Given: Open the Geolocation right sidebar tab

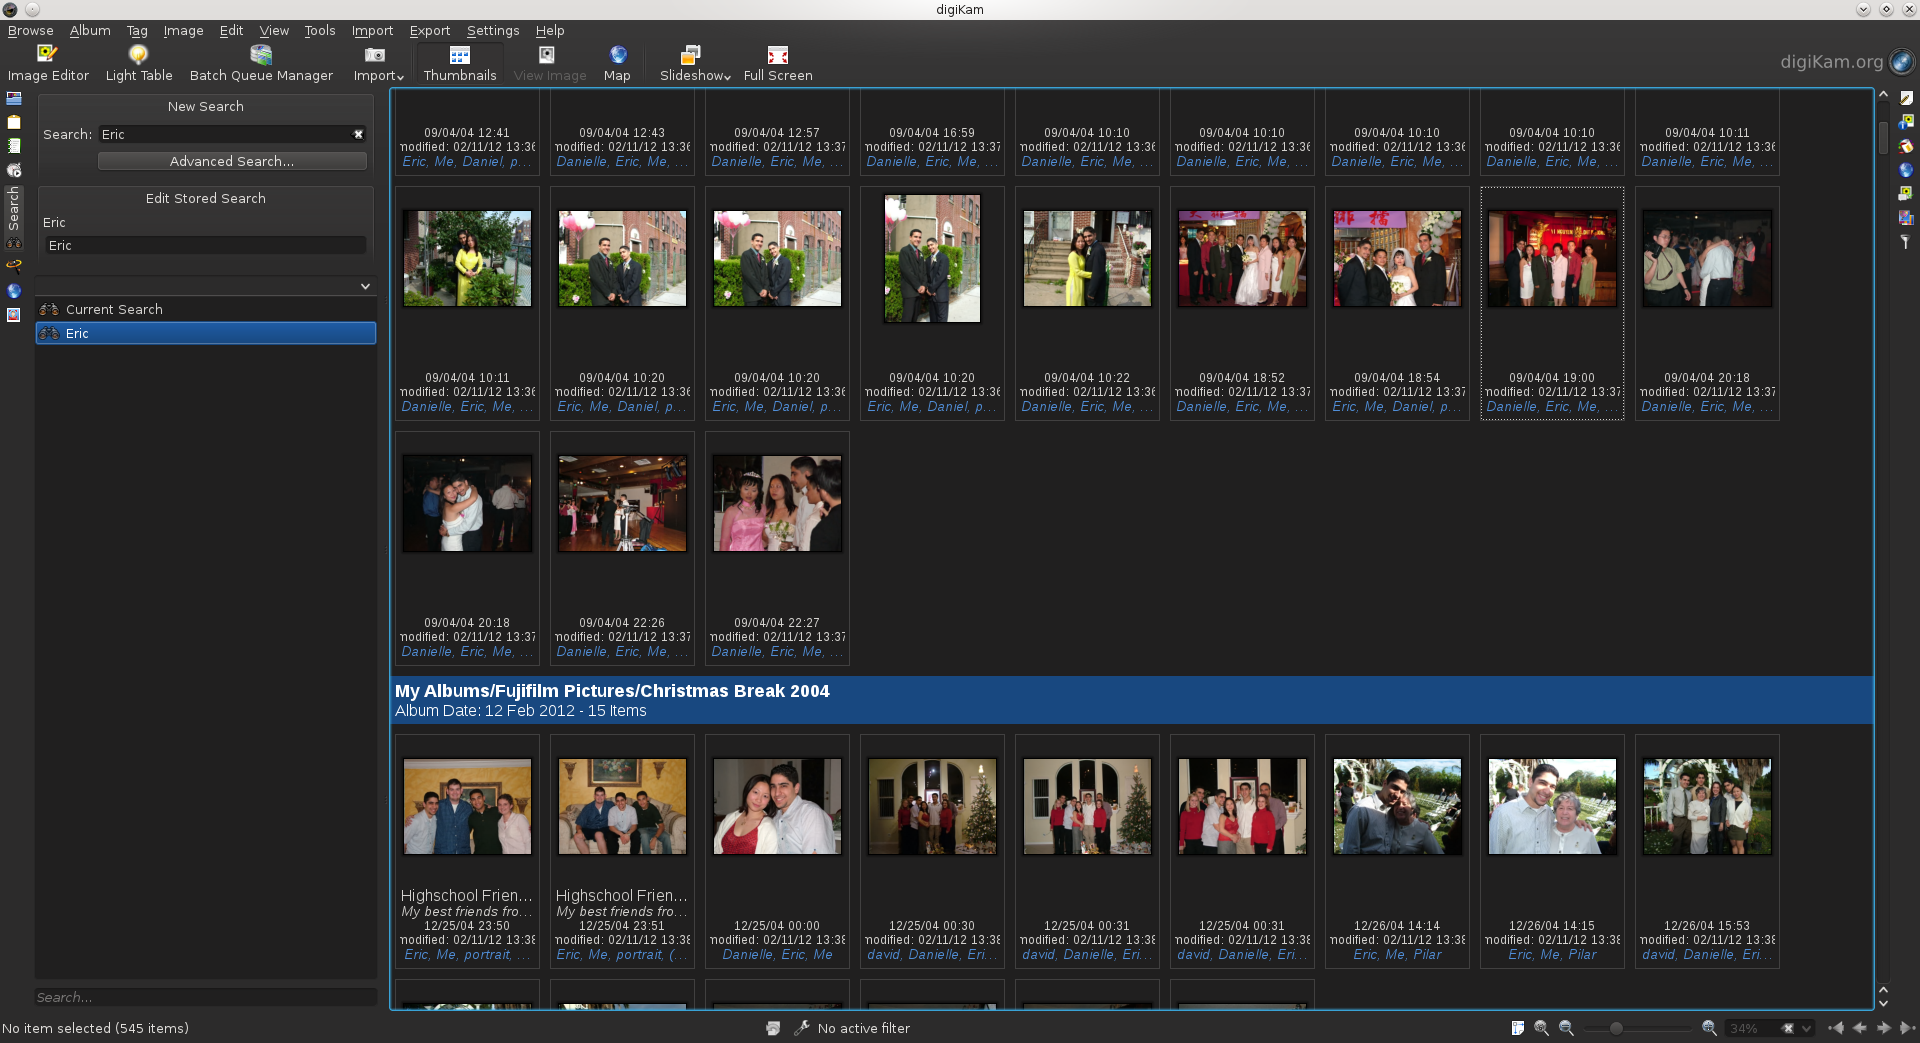Looking at the screenshot, I should (1906, 170).
